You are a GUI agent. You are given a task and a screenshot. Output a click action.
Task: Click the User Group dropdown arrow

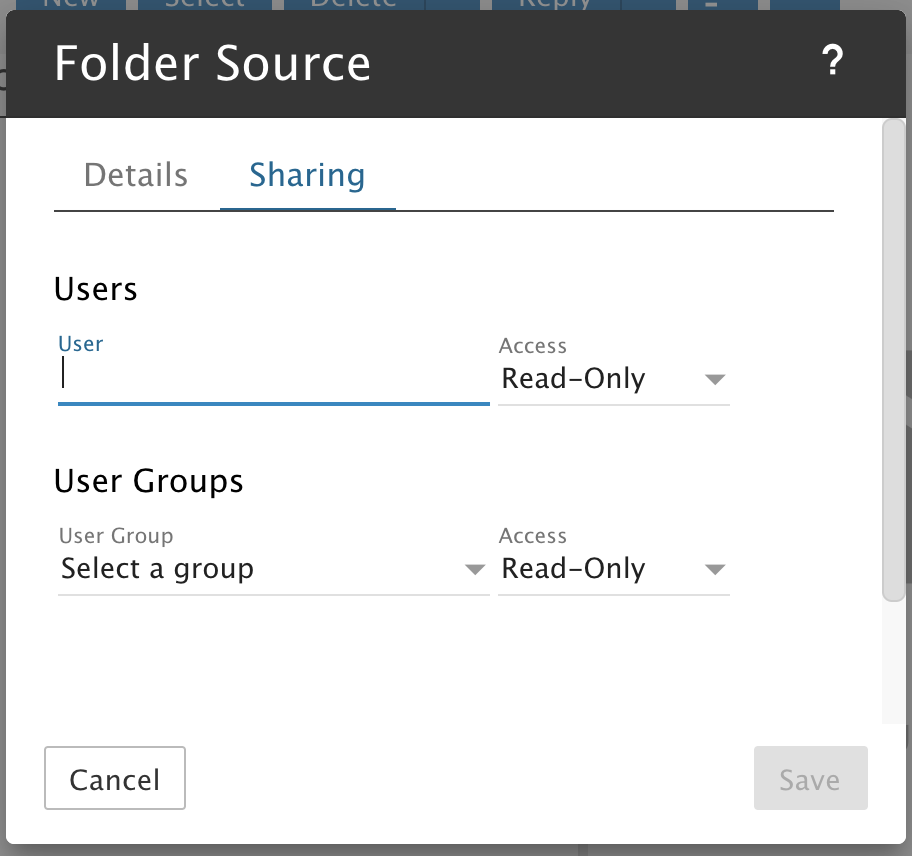[x=474, y=570]
